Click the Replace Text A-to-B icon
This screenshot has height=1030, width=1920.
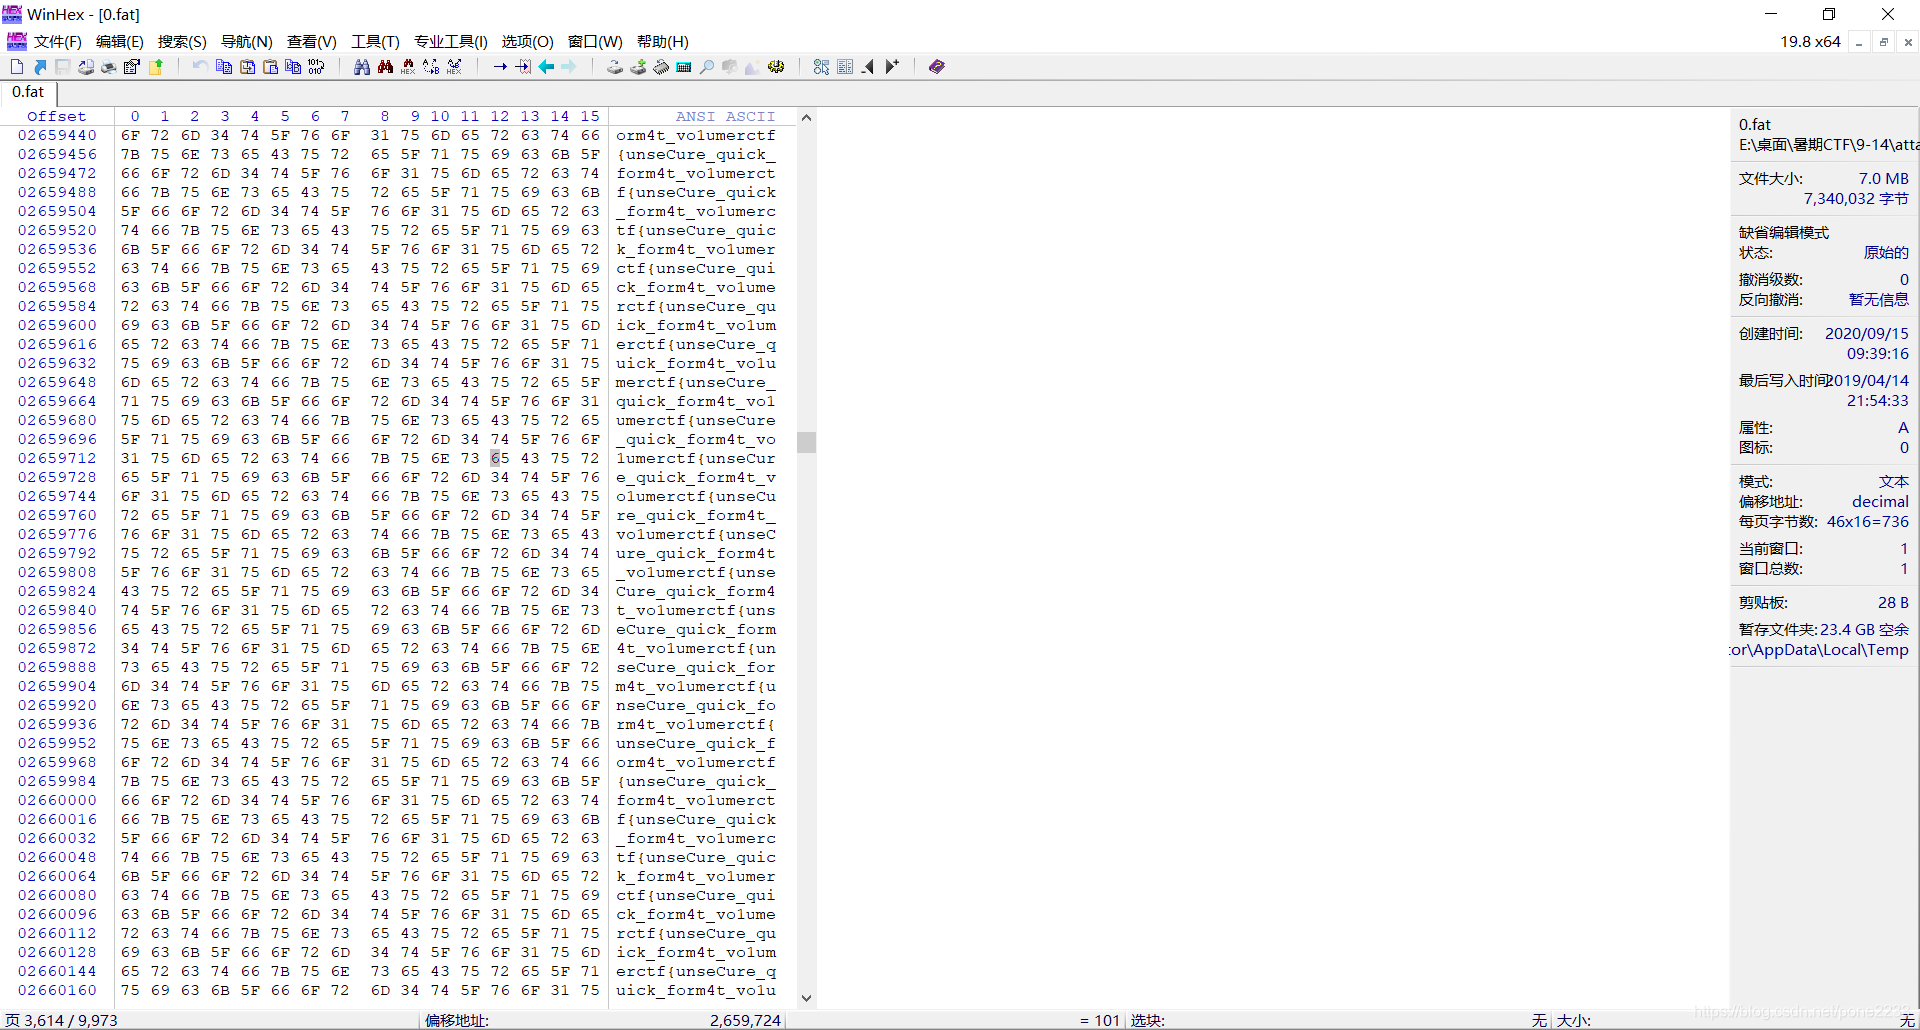coord(431,67)
